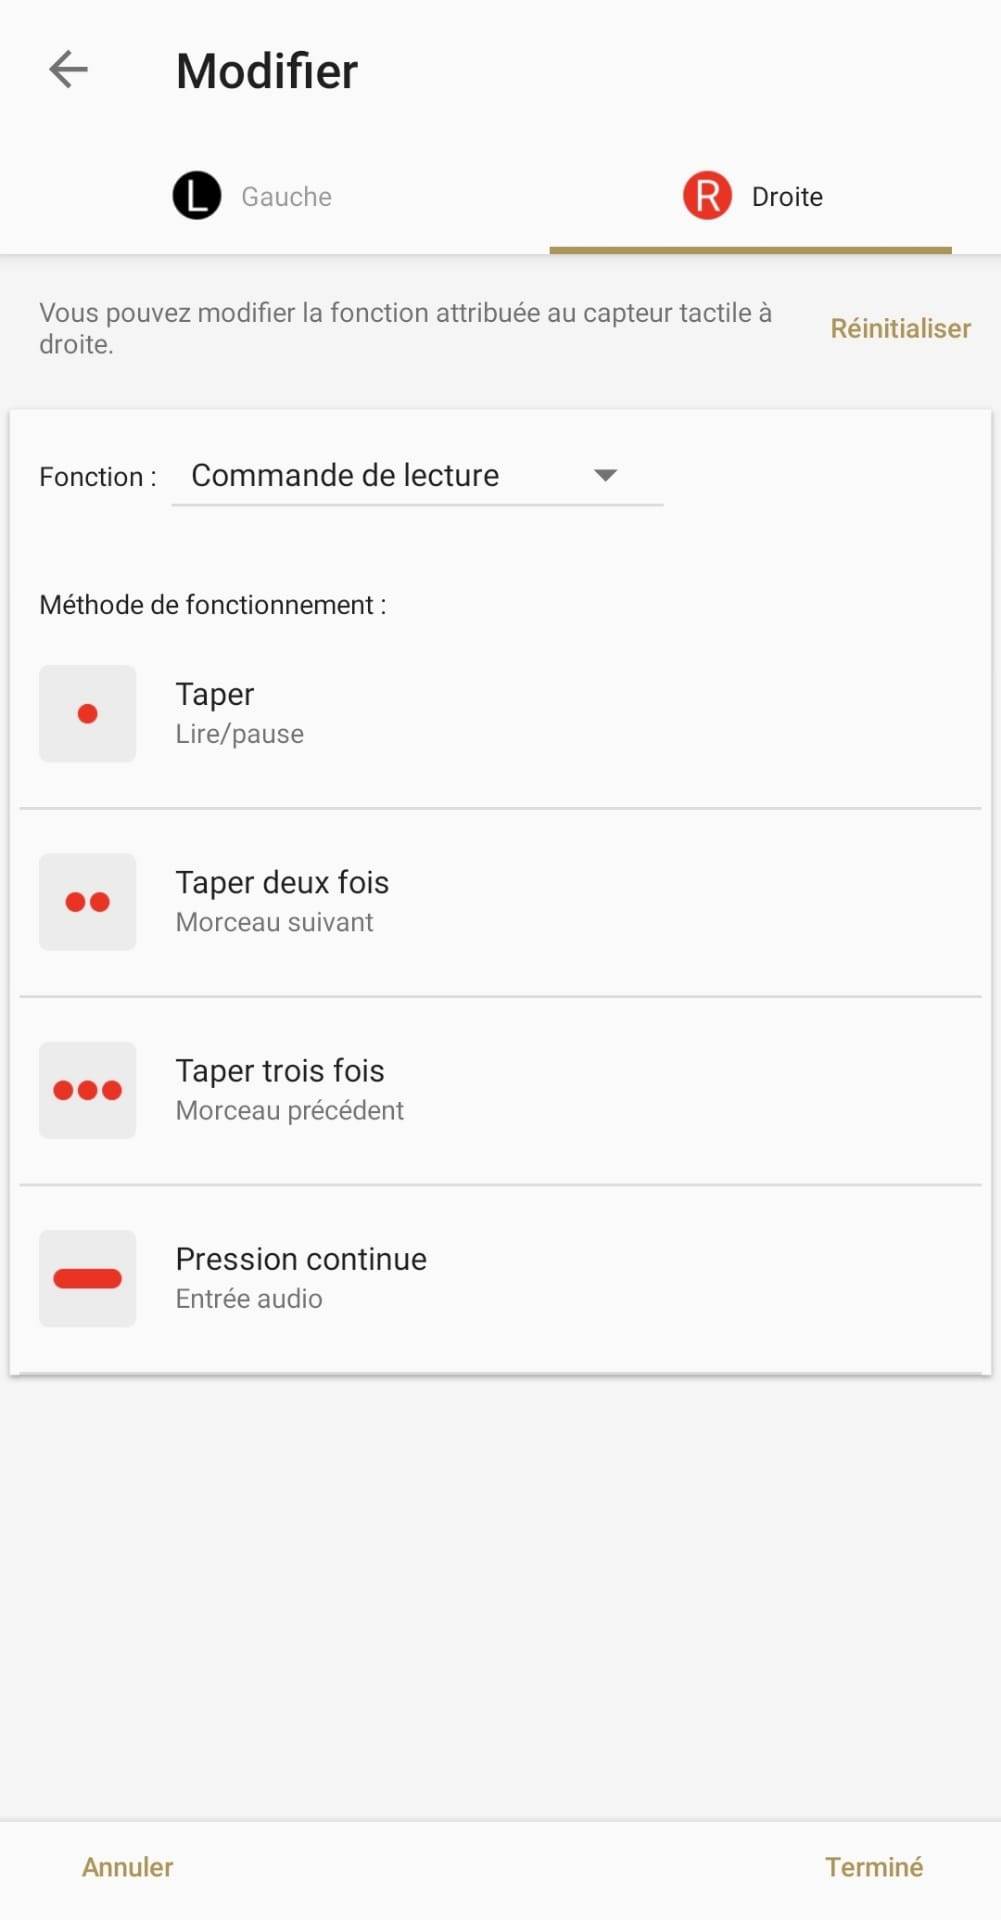This screenshot has width=1001, height=1920.
Task: Open the Fonction dropdown arrow
Action: coord(605,475)
